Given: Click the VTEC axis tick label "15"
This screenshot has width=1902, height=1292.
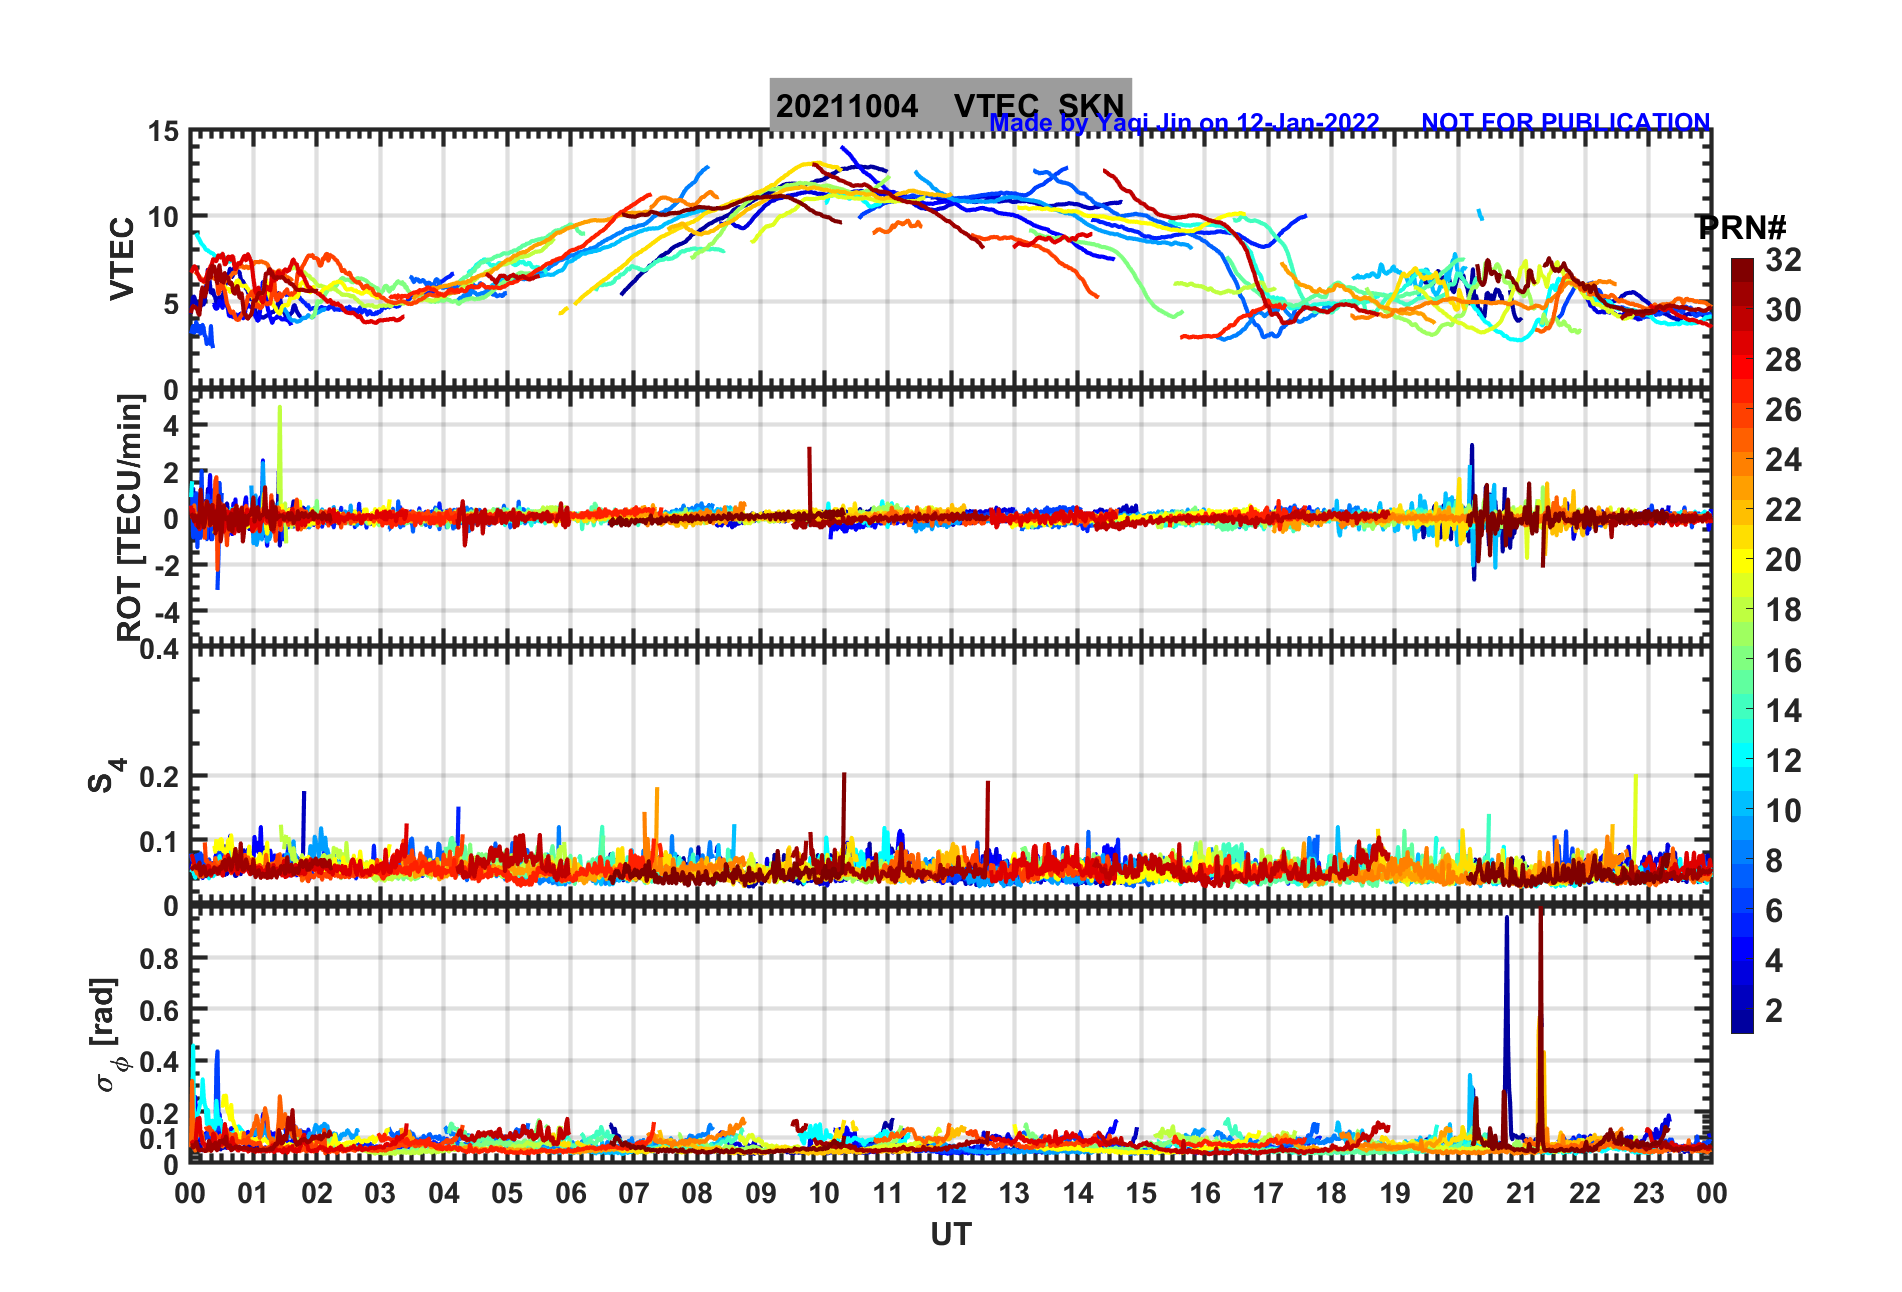Looking at the screenshot, I should pyautogui.click(x=163, y=132).
